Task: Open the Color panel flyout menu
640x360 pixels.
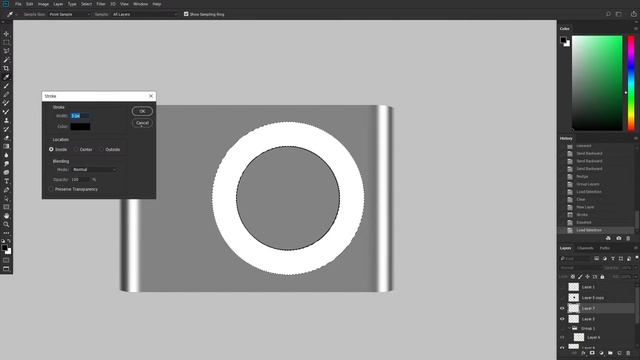Action: [636, 29]
